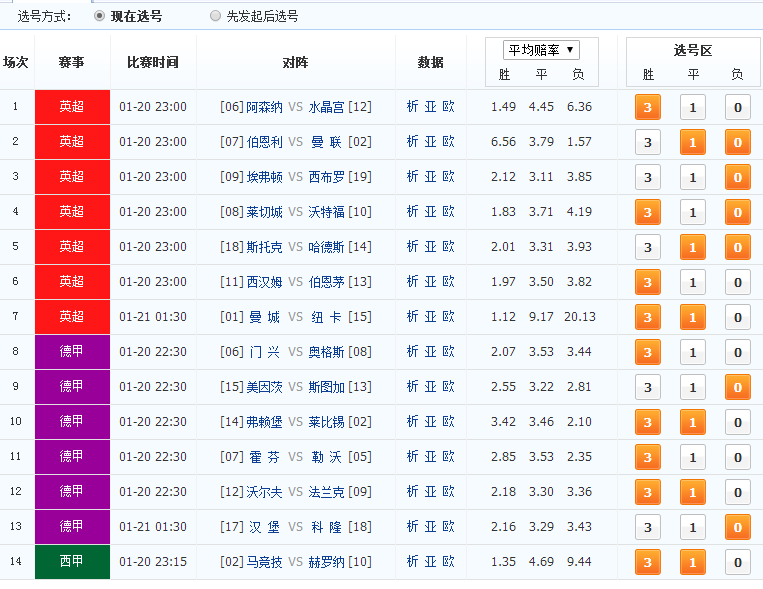The width and height of the screenshot is (763, 589).
Task: Toggle loss (0) for match 13 汉堡
Action: pyautogui.click(x=738, y=527)
